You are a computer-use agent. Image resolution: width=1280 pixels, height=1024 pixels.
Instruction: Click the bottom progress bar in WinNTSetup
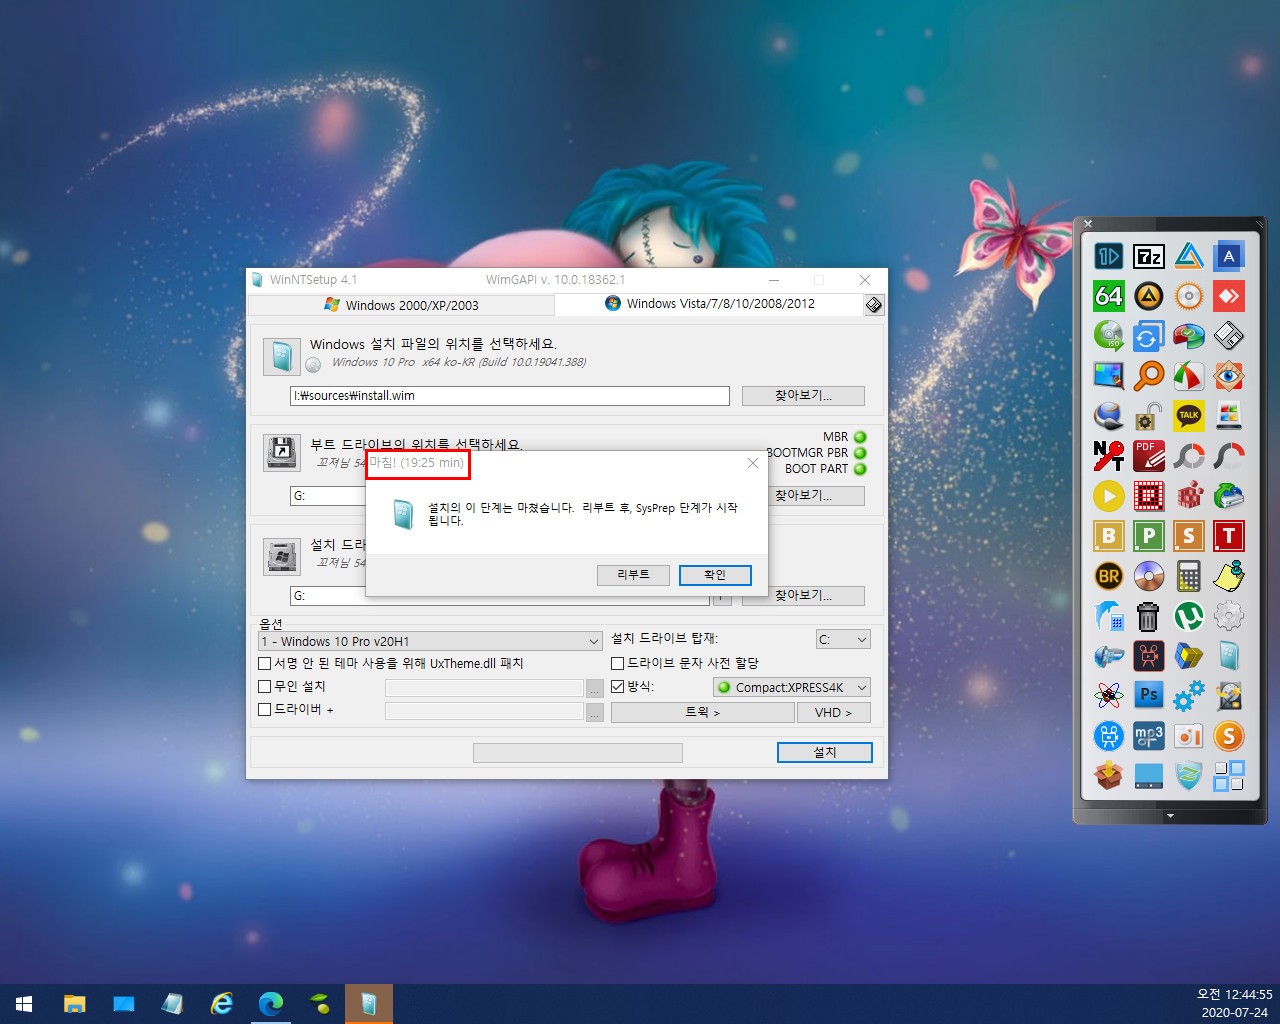tap(577, 752)
